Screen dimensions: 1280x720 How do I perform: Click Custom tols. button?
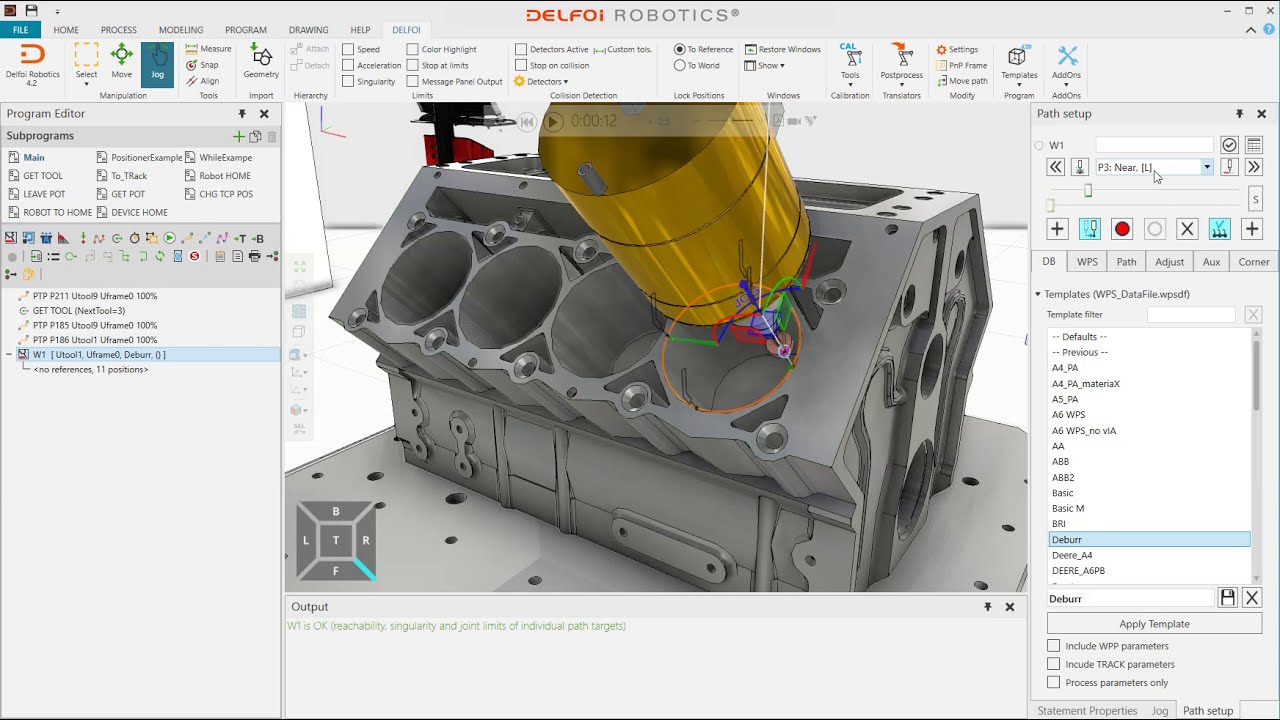pyautogui.click(x=622, y=49)
